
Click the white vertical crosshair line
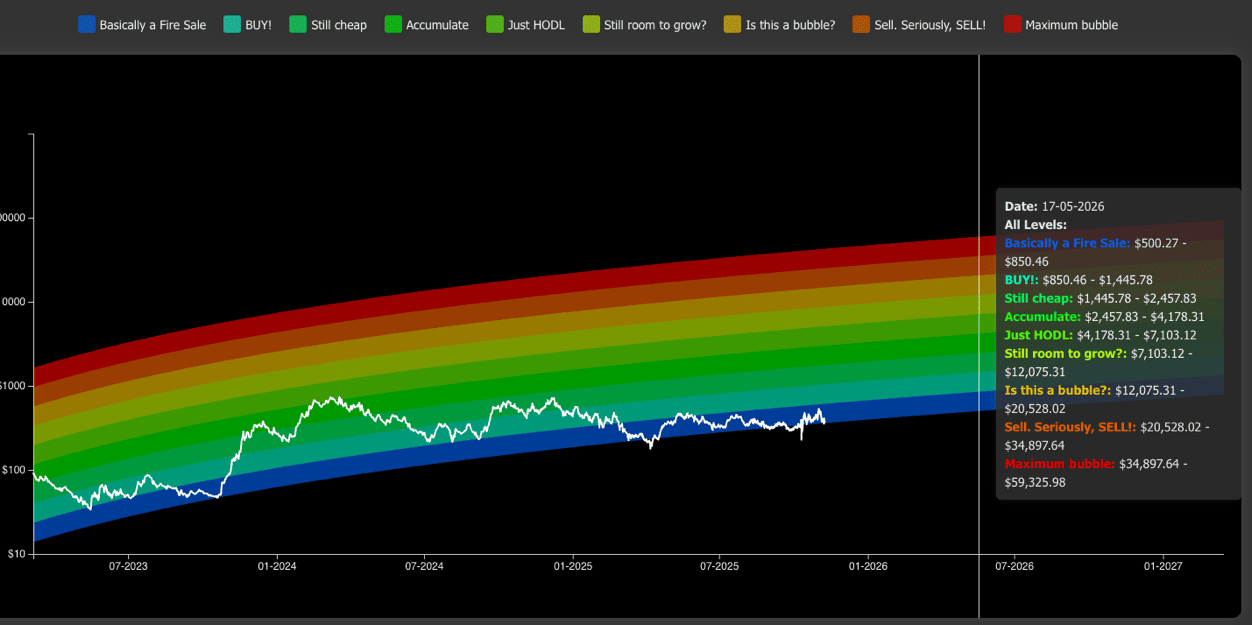[x=979, y=120]
